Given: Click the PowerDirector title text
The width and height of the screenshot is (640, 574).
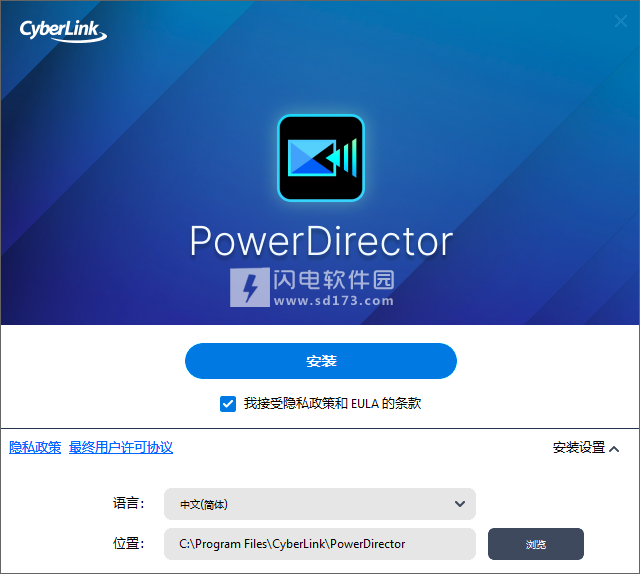Looking at the screenshot, I should (320, 242).
